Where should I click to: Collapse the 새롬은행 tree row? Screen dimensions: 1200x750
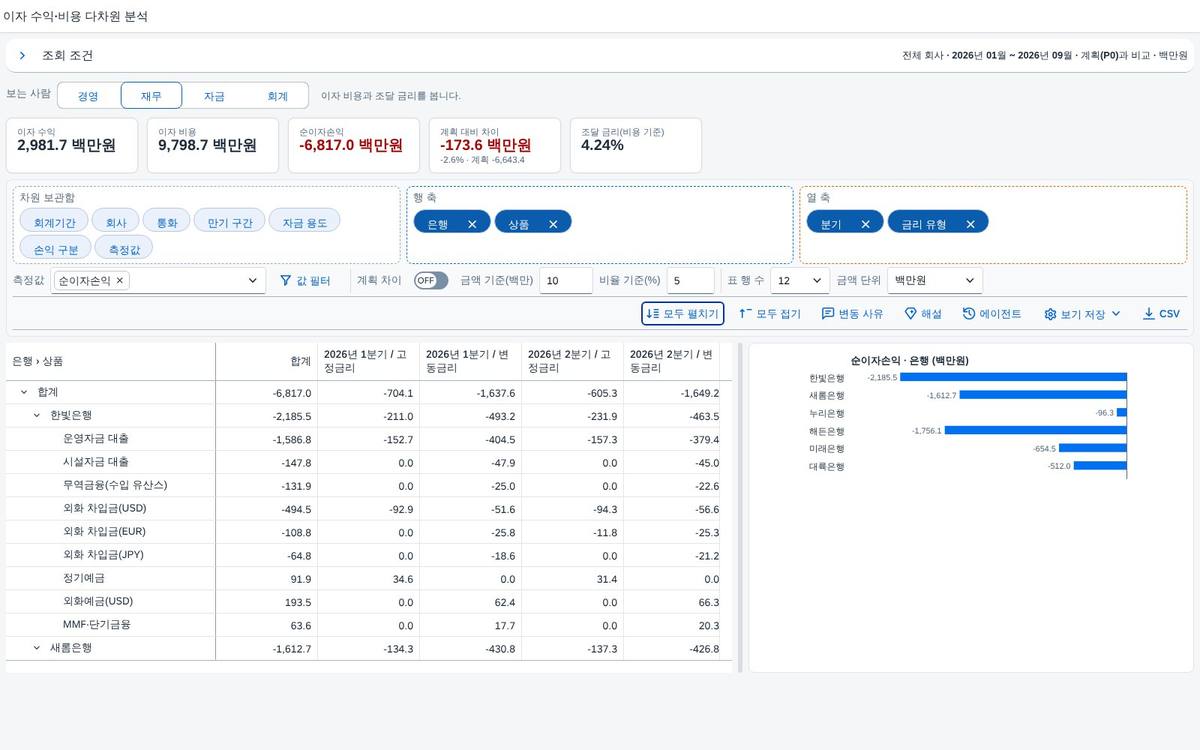[x=37, y=648]
